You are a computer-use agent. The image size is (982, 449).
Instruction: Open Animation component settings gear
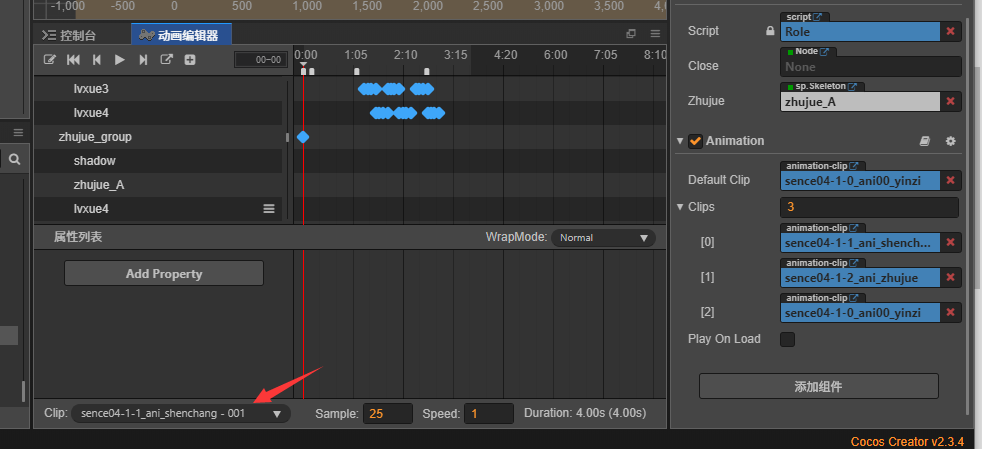point(951,142)
